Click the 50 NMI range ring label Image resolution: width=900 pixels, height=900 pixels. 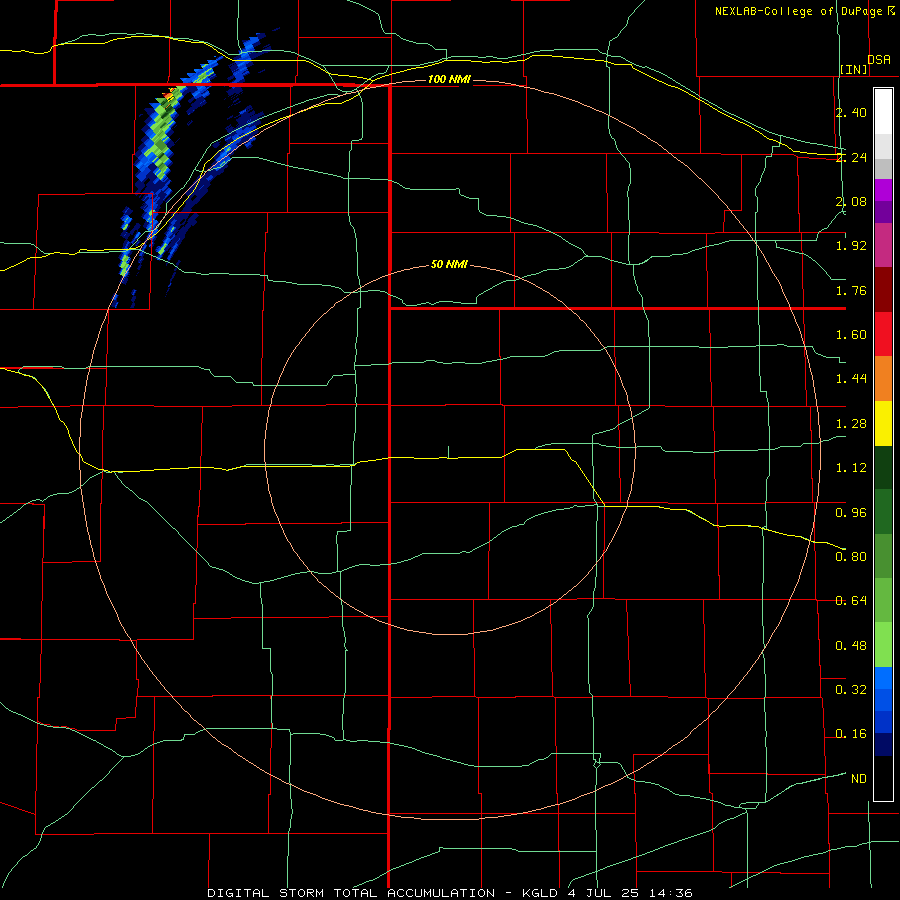tap(449, 265)
